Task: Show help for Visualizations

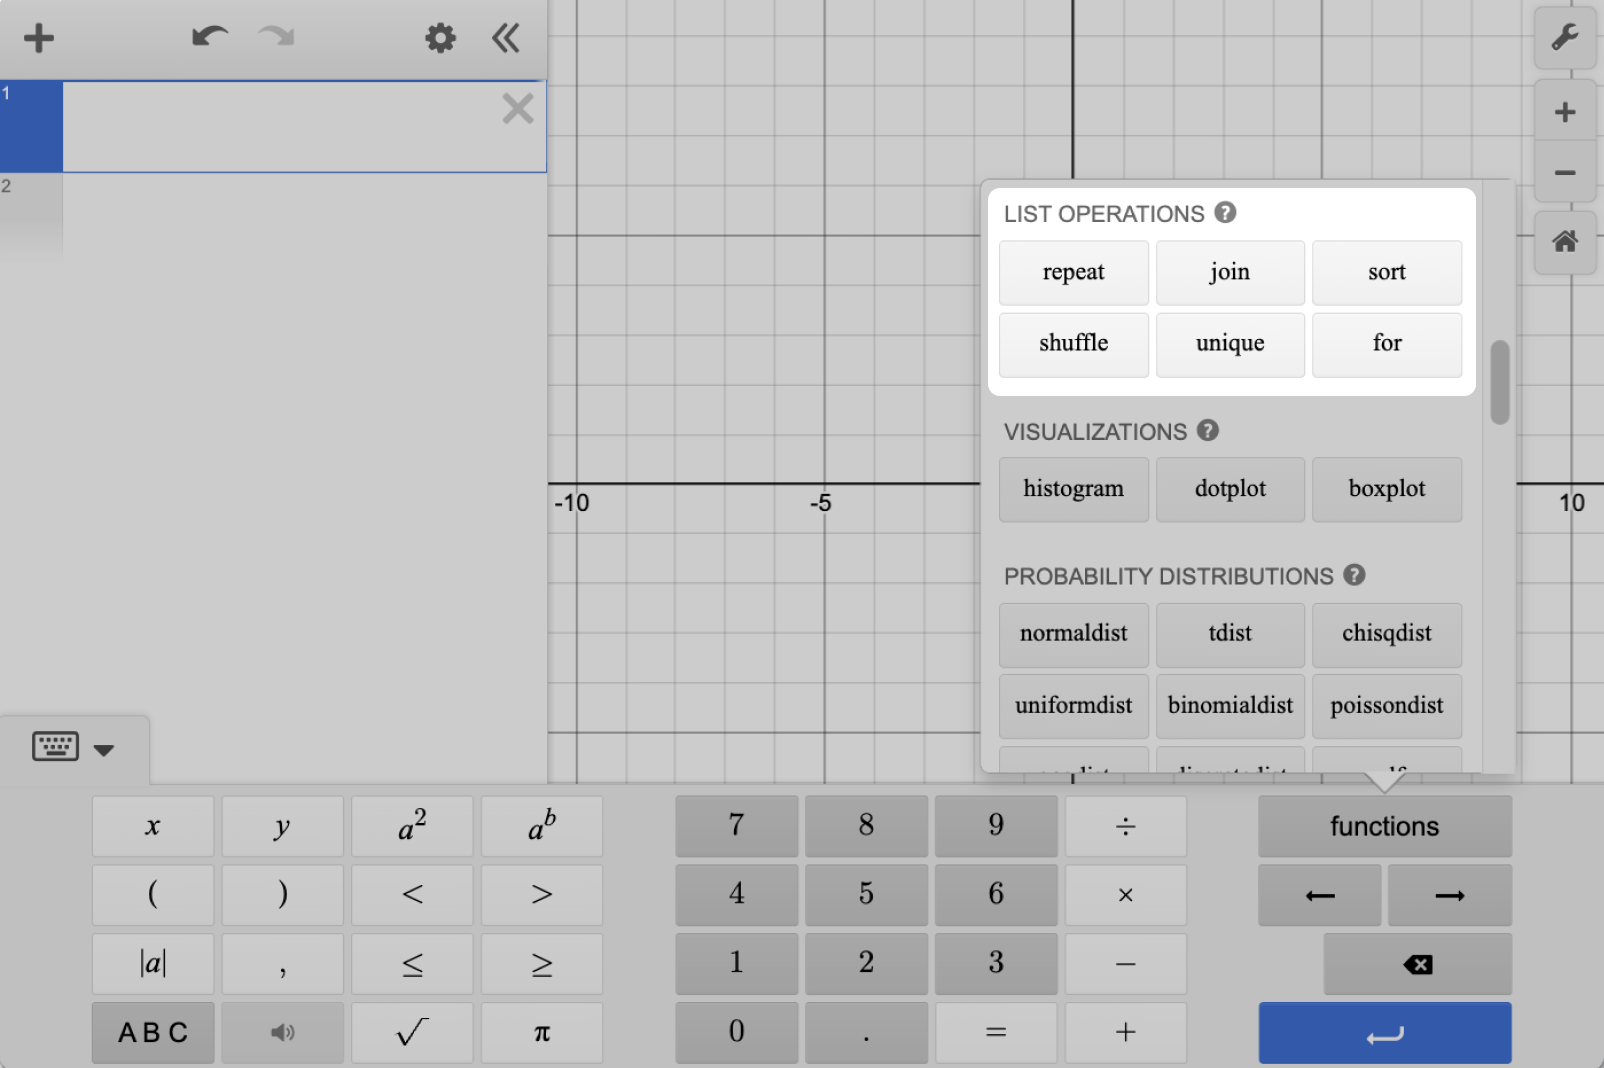Action: coord(1208,431)
